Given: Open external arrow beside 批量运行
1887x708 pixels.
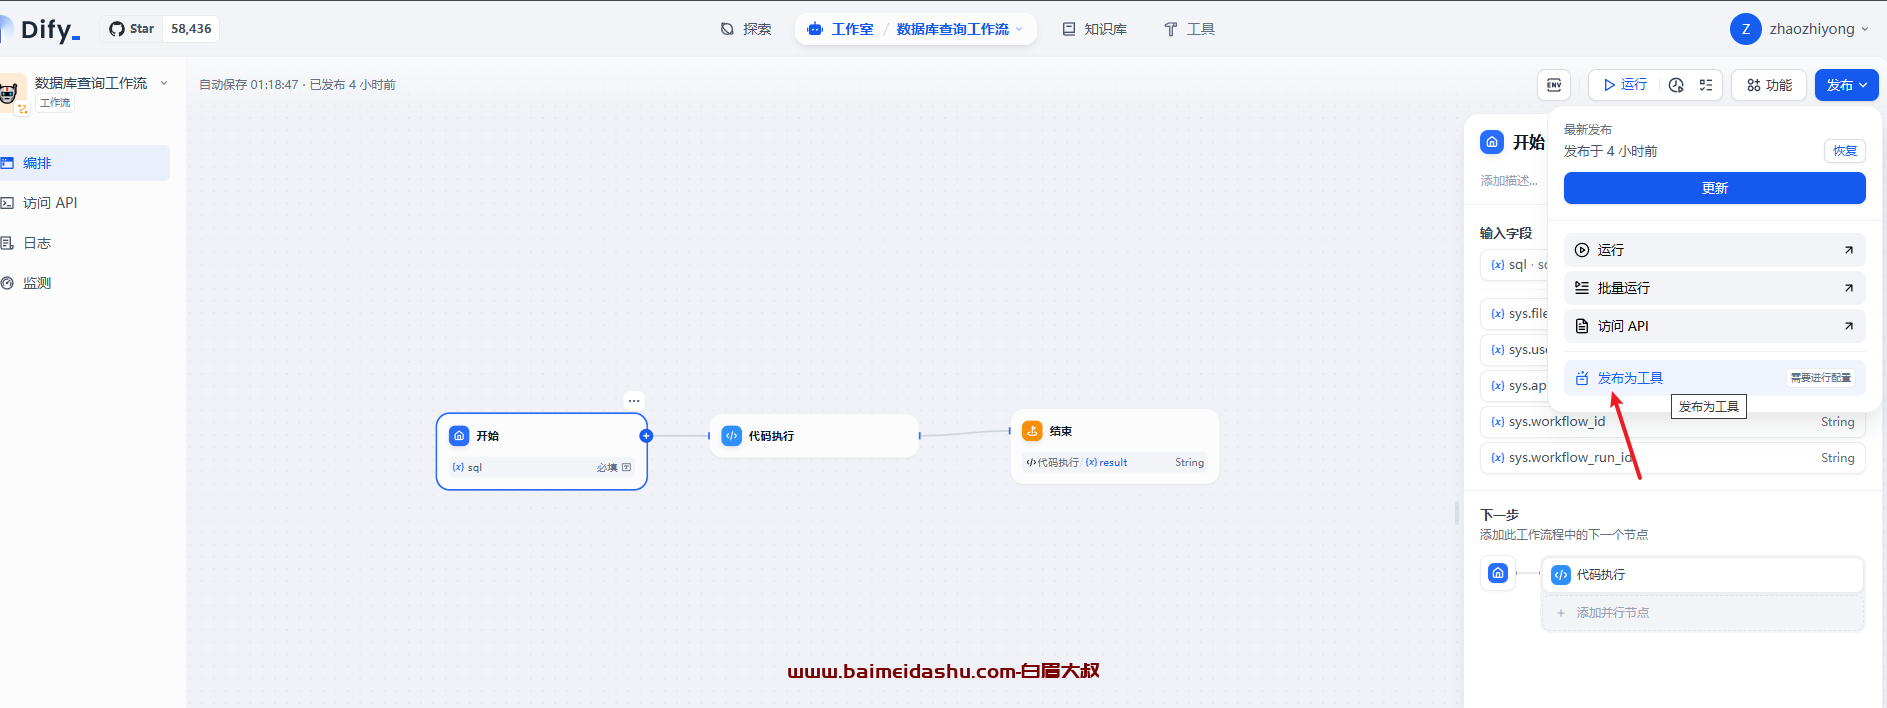Looking at the screenshot, I should [x=1848, y=288].
